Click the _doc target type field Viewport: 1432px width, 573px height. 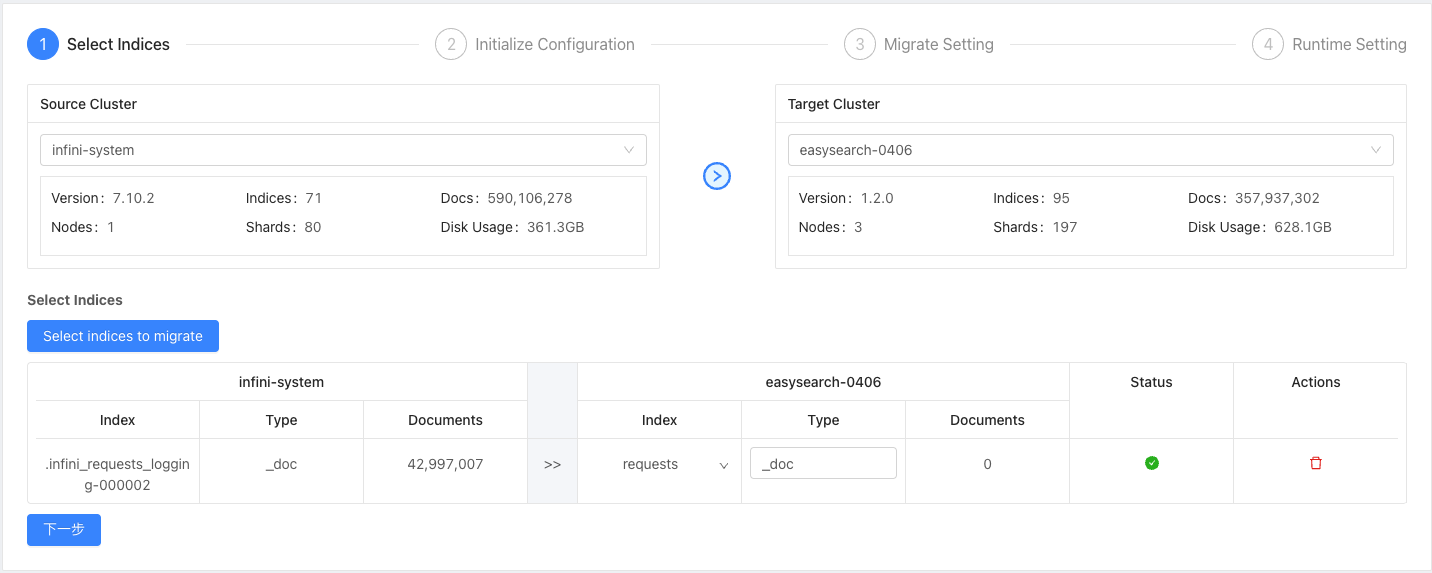823,464
